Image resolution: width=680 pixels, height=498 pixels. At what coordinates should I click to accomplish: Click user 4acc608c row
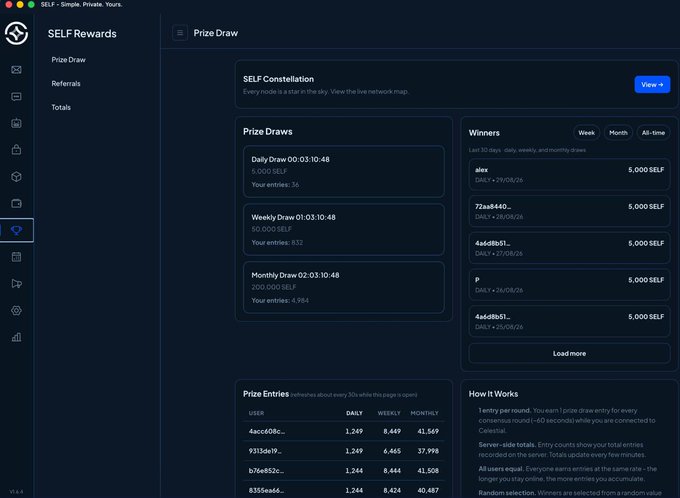coord(344,432)
